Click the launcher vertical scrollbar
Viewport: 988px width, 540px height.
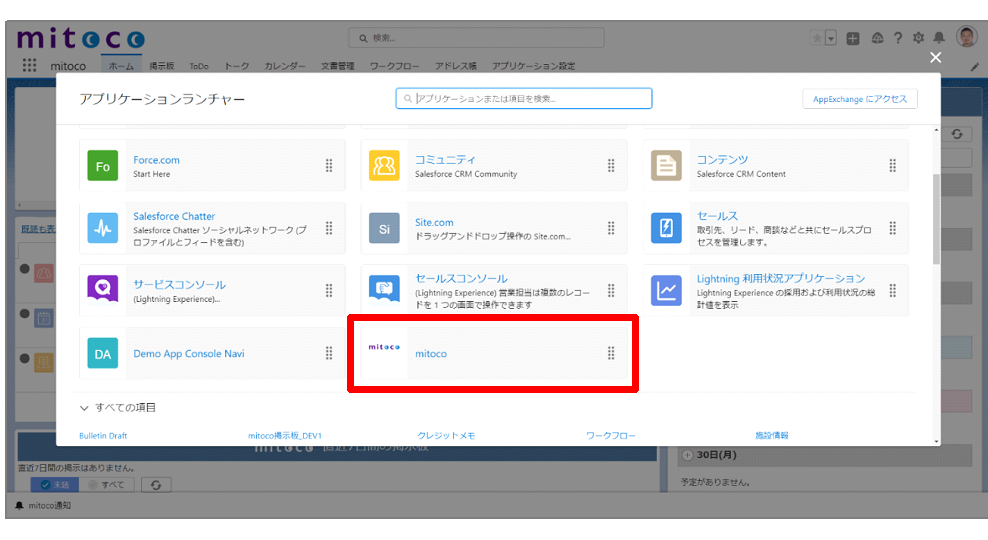tap(936, 219)
